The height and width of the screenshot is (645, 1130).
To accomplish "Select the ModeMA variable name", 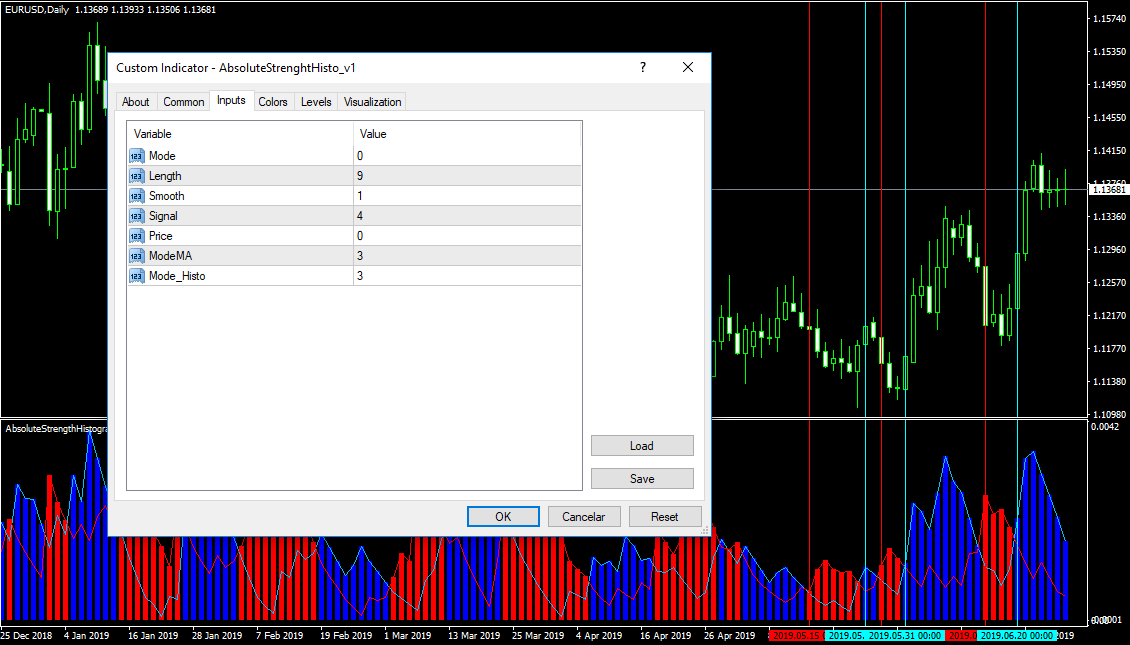I will point(171,256).
